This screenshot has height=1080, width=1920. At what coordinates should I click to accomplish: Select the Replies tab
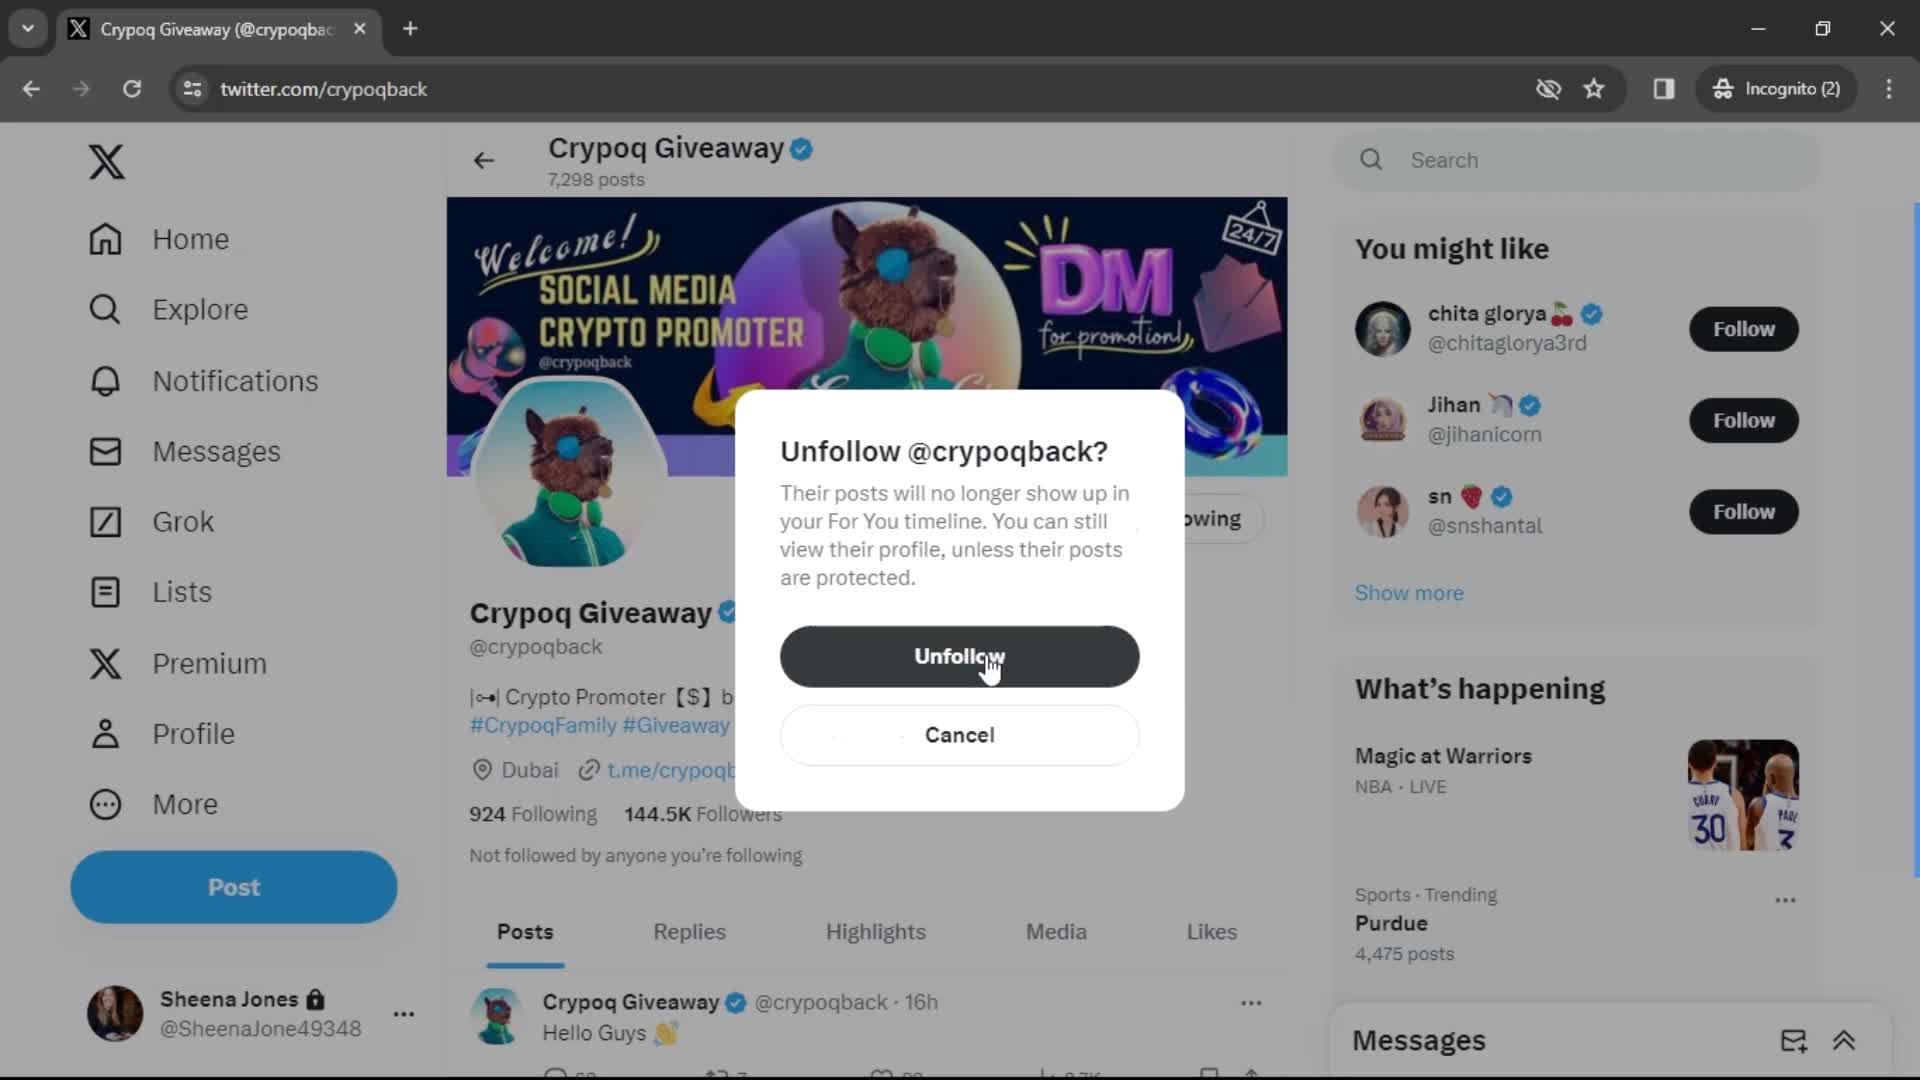point(690,932)
